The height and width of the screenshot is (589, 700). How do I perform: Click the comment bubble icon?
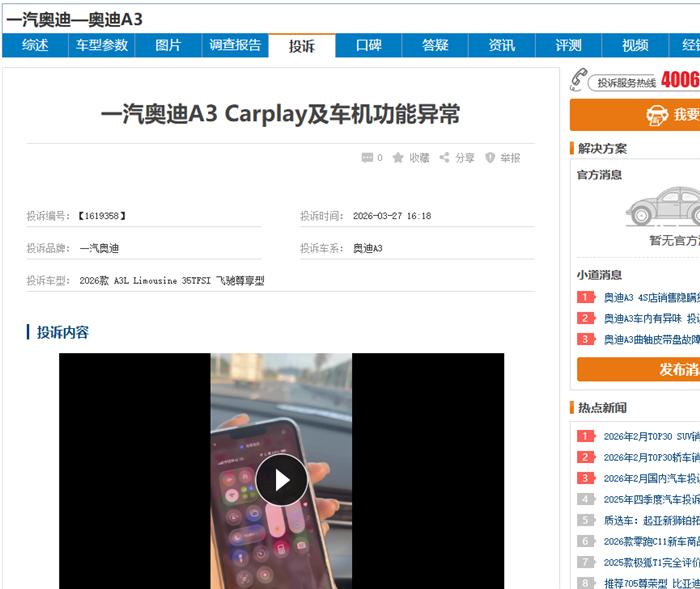[367, 158]
